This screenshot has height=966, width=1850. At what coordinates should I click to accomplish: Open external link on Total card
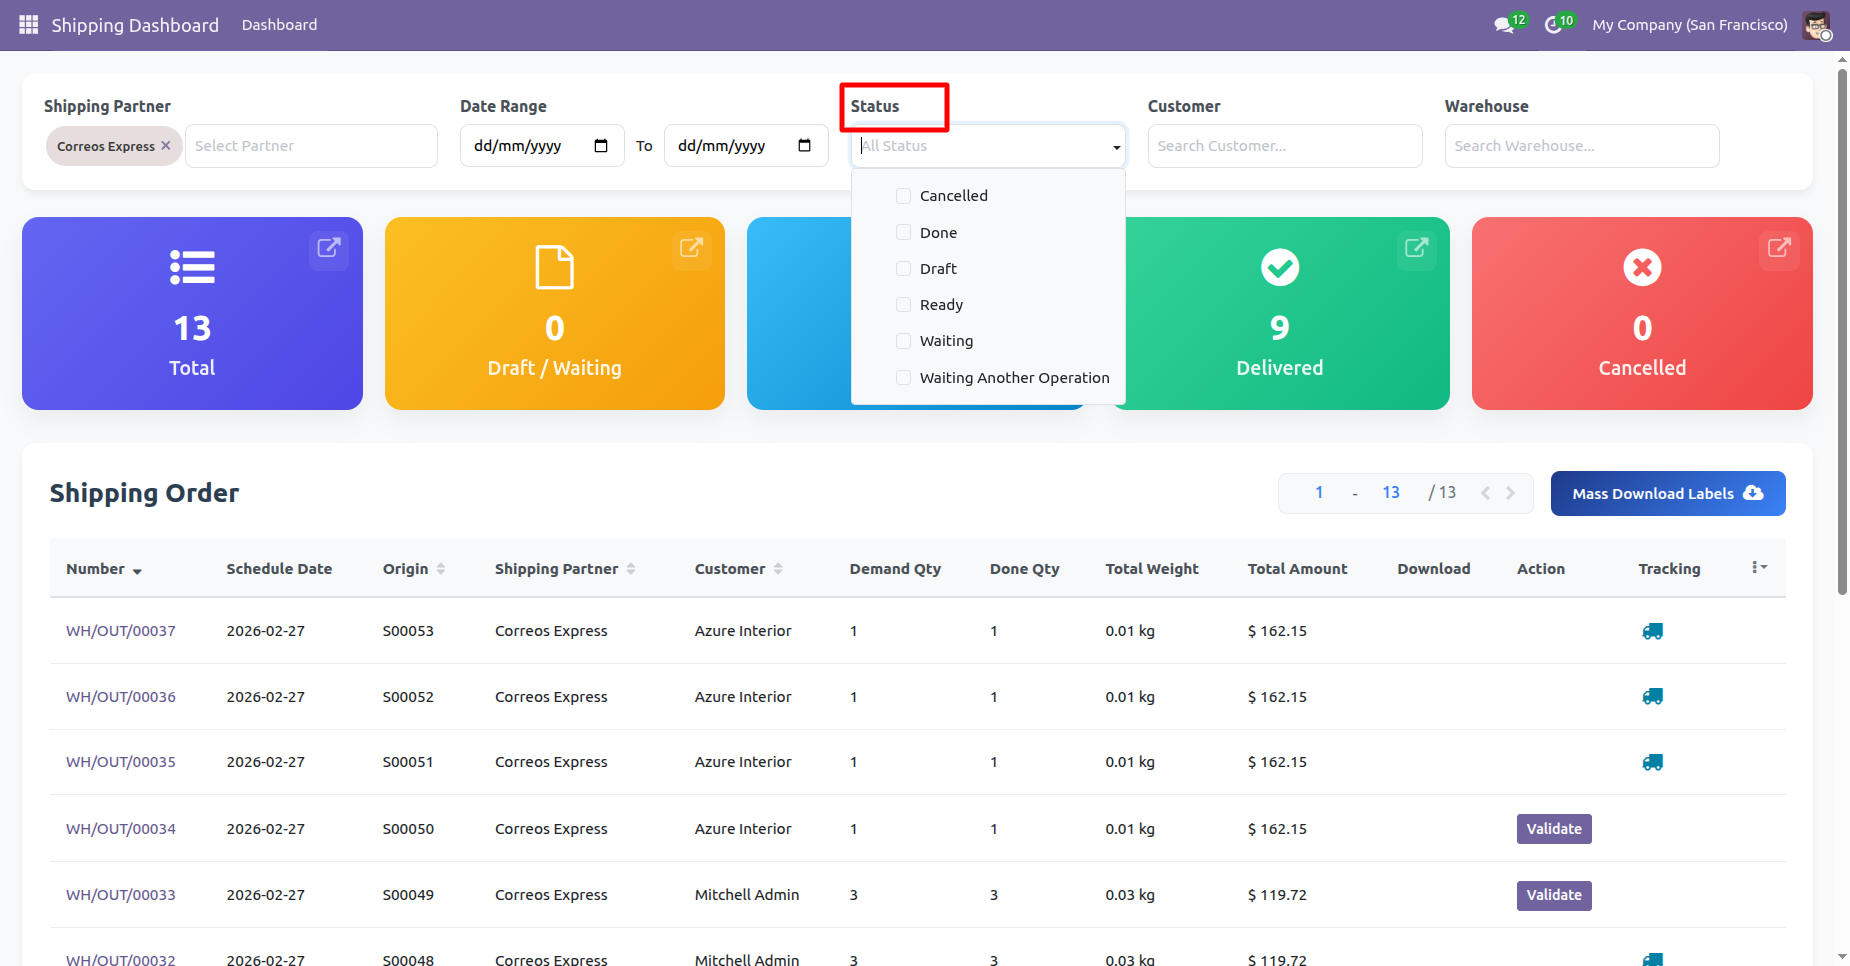(x=329, y=248)
